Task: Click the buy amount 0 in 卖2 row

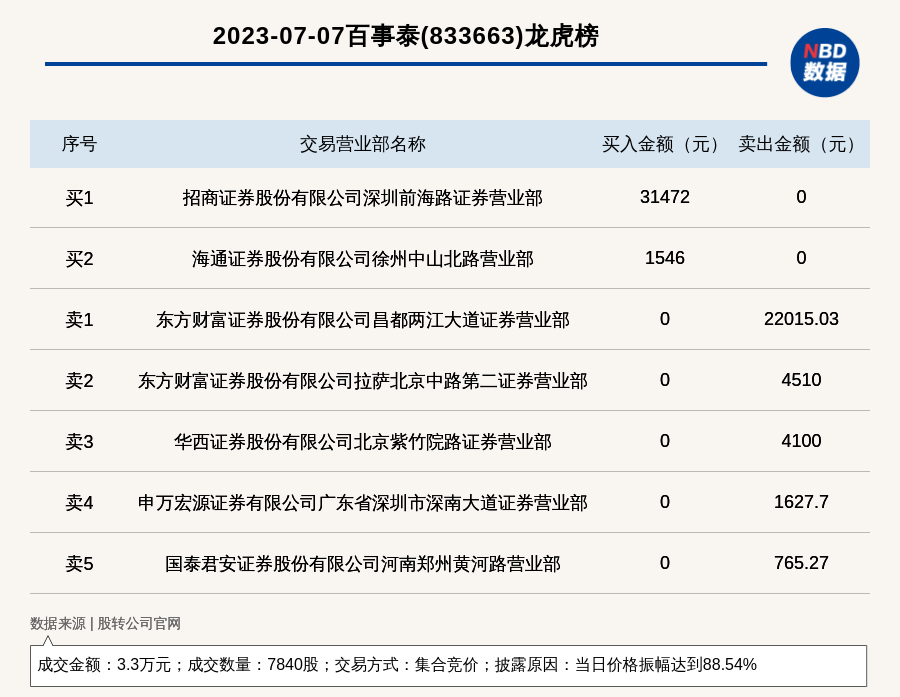Action: click(x=665, y=380)
